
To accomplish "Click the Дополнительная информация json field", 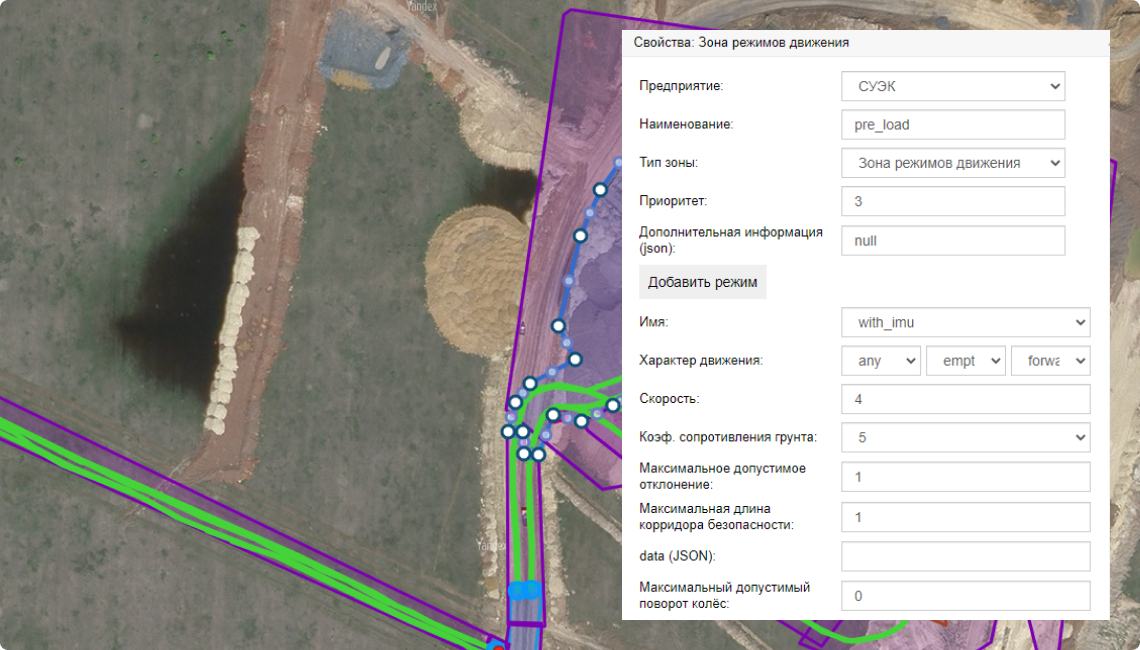I will 953,241.
